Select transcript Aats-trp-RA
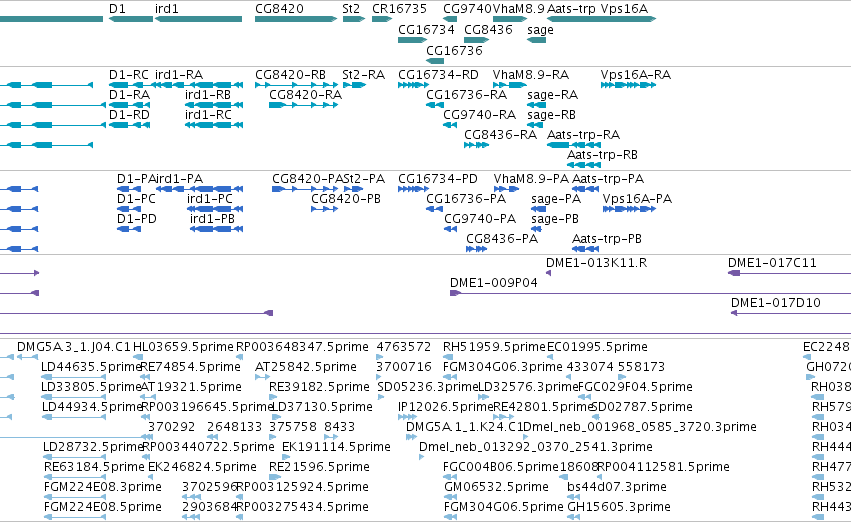The width and height of the screenshot is (851, 522). click(574, 145)
